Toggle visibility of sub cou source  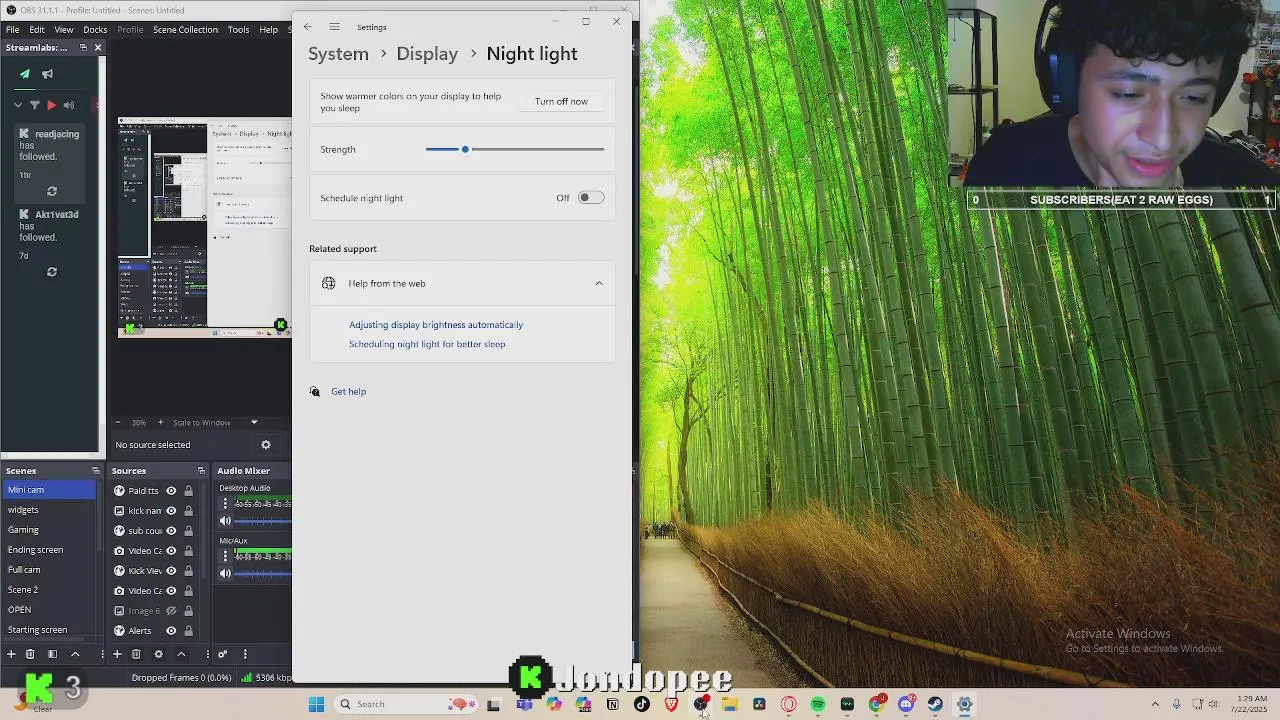[171, 531]
